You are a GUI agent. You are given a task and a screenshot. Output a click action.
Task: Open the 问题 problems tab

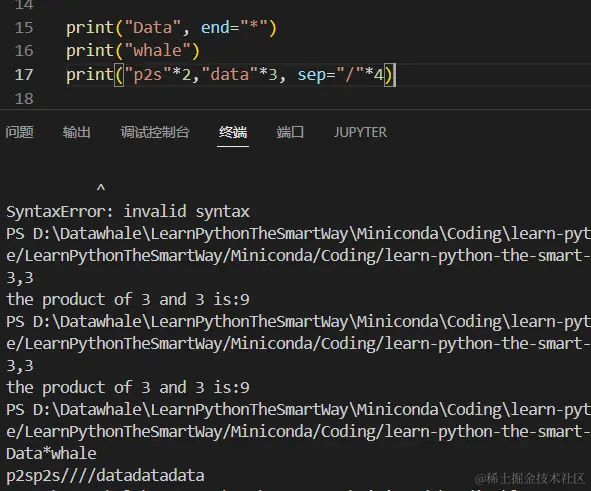pos(19,132)
